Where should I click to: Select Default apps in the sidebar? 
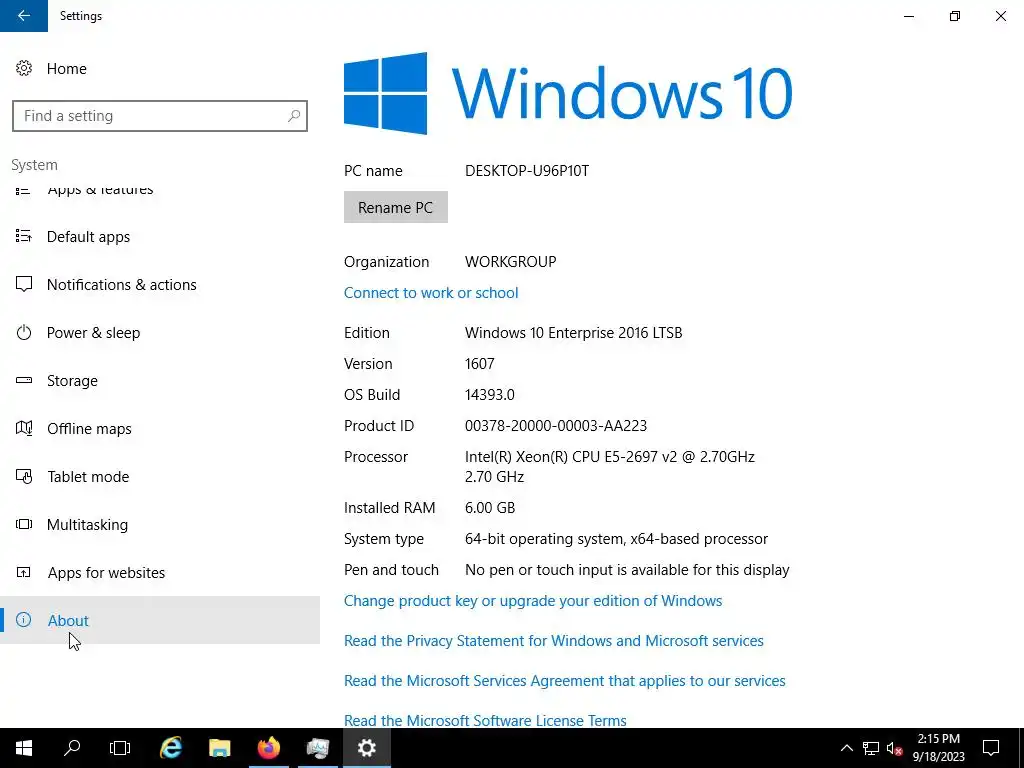160,236
